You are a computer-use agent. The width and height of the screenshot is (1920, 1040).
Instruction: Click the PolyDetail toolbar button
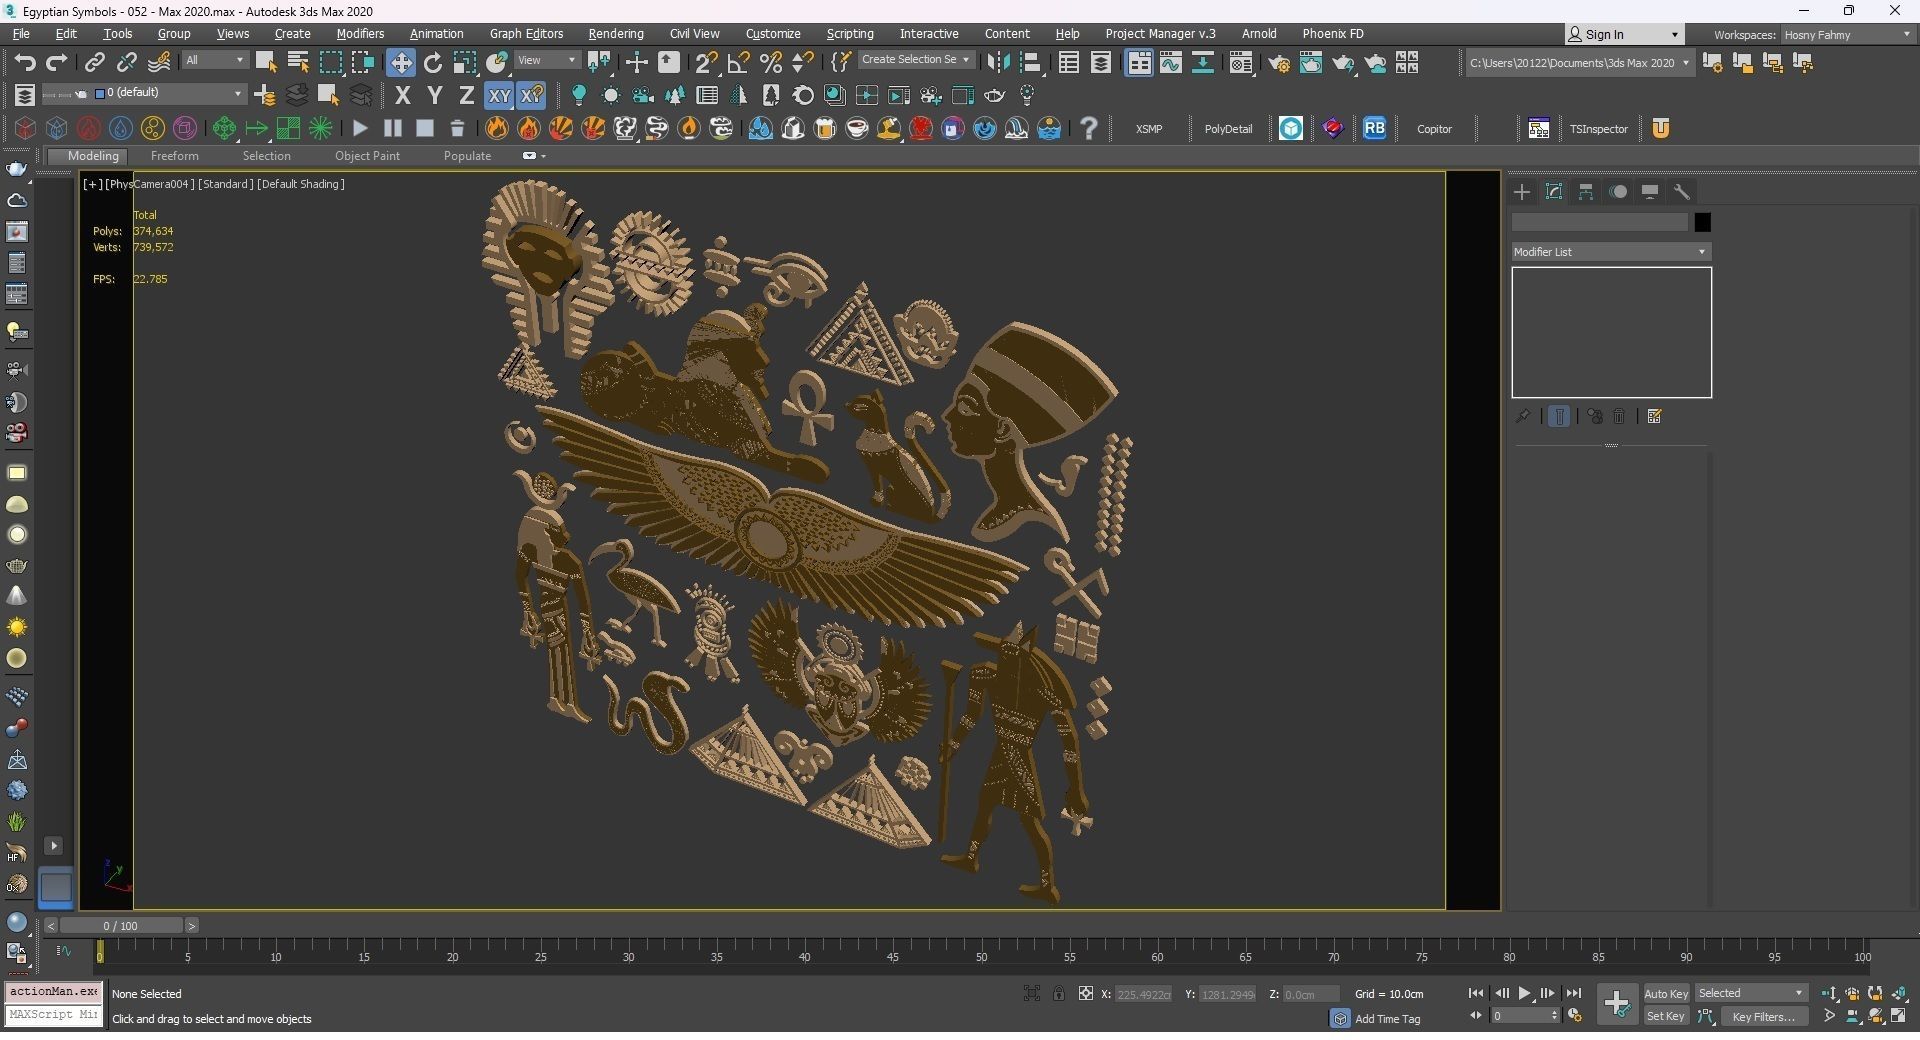(1228, 129)
